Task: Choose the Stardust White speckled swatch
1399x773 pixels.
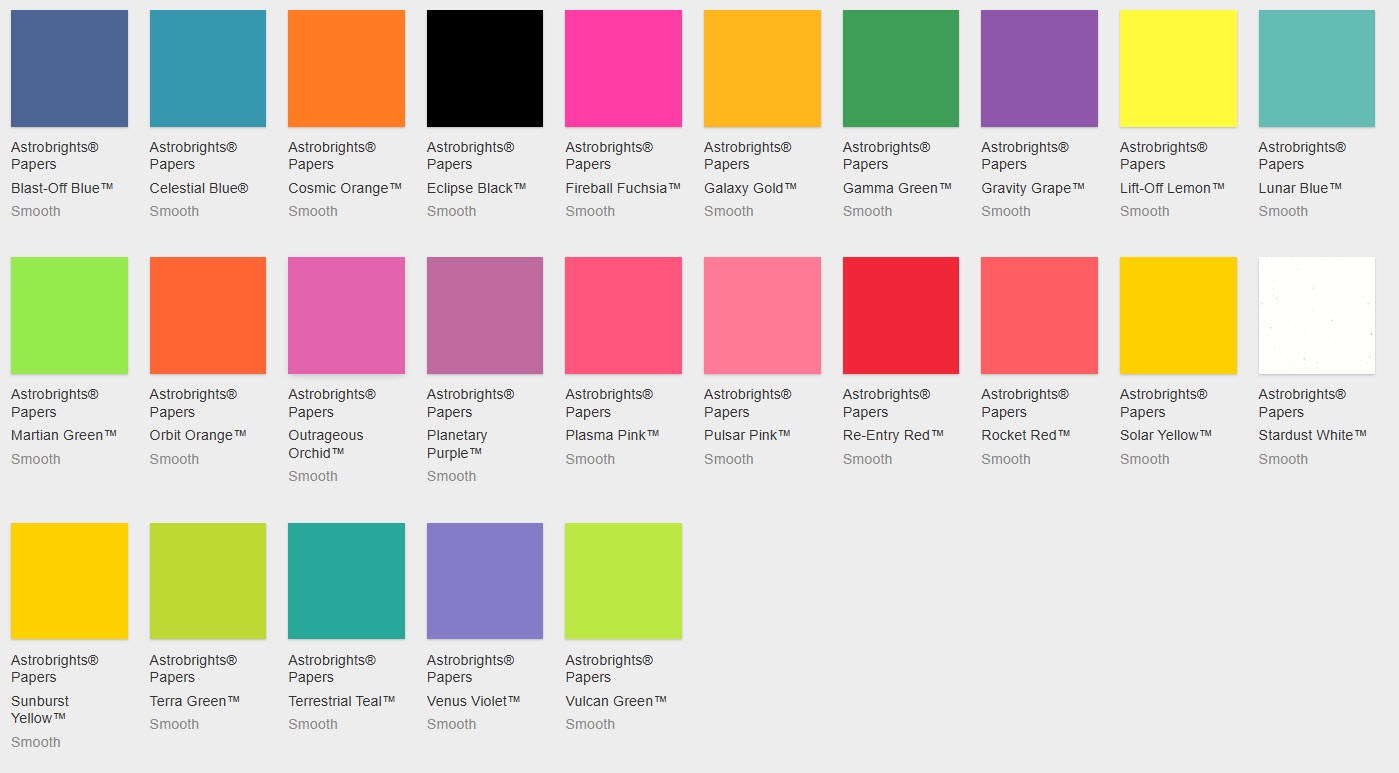Action: (x=1317, y=315)
